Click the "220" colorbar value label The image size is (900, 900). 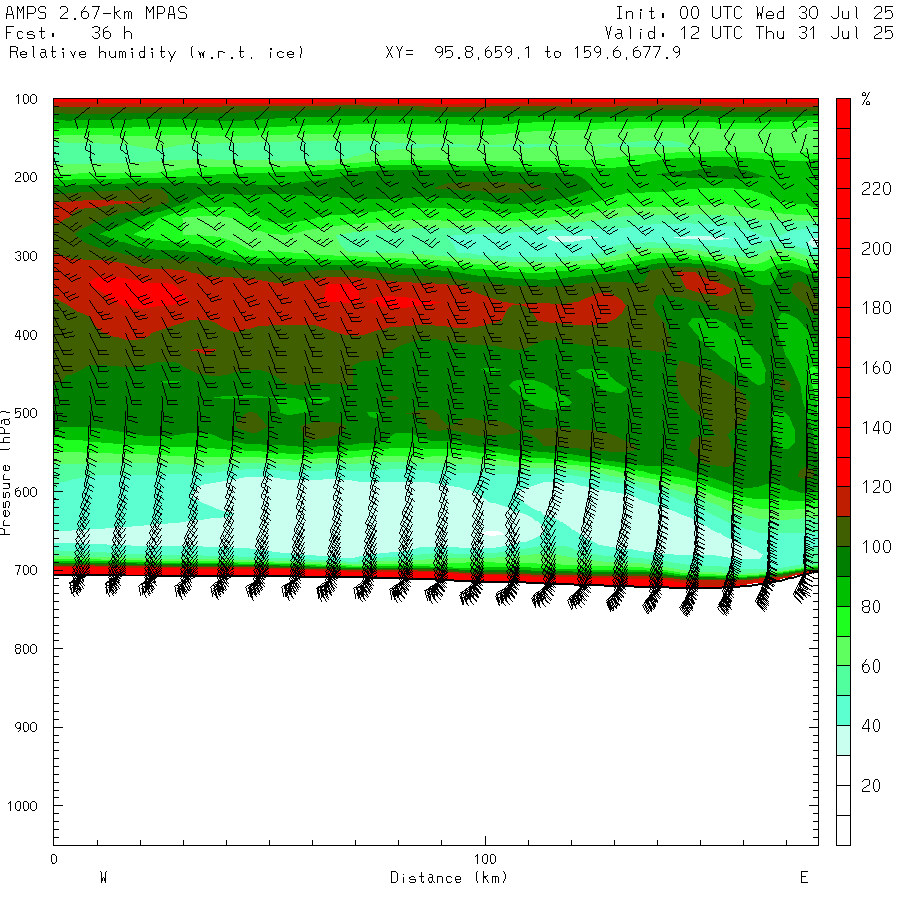[876, 188]
